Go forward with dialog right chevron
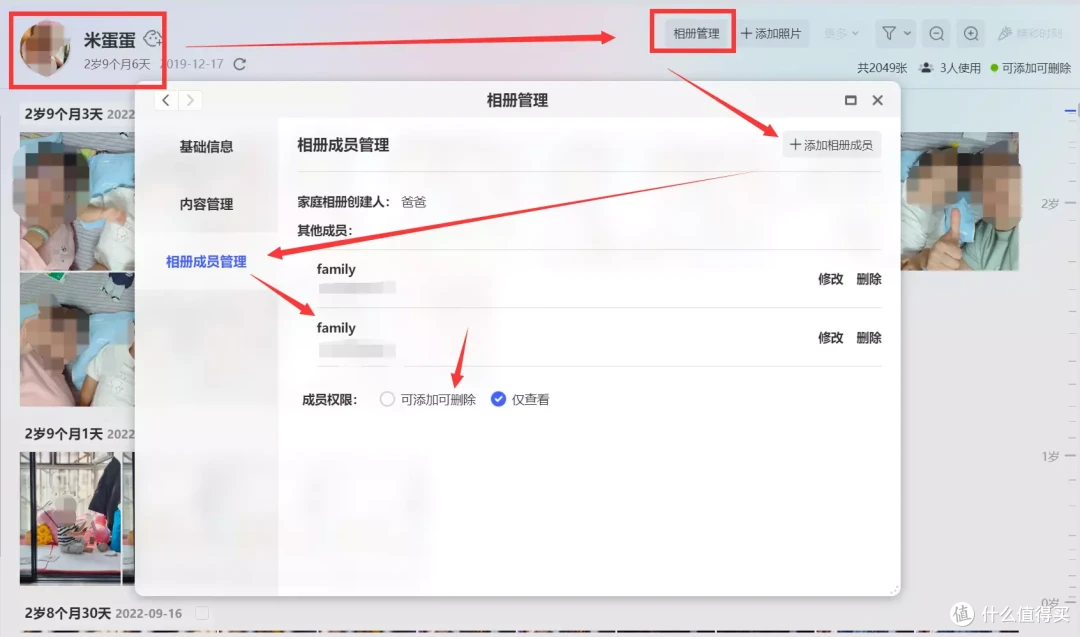Viewport: 1080px width, 637px height. [190, 100]
